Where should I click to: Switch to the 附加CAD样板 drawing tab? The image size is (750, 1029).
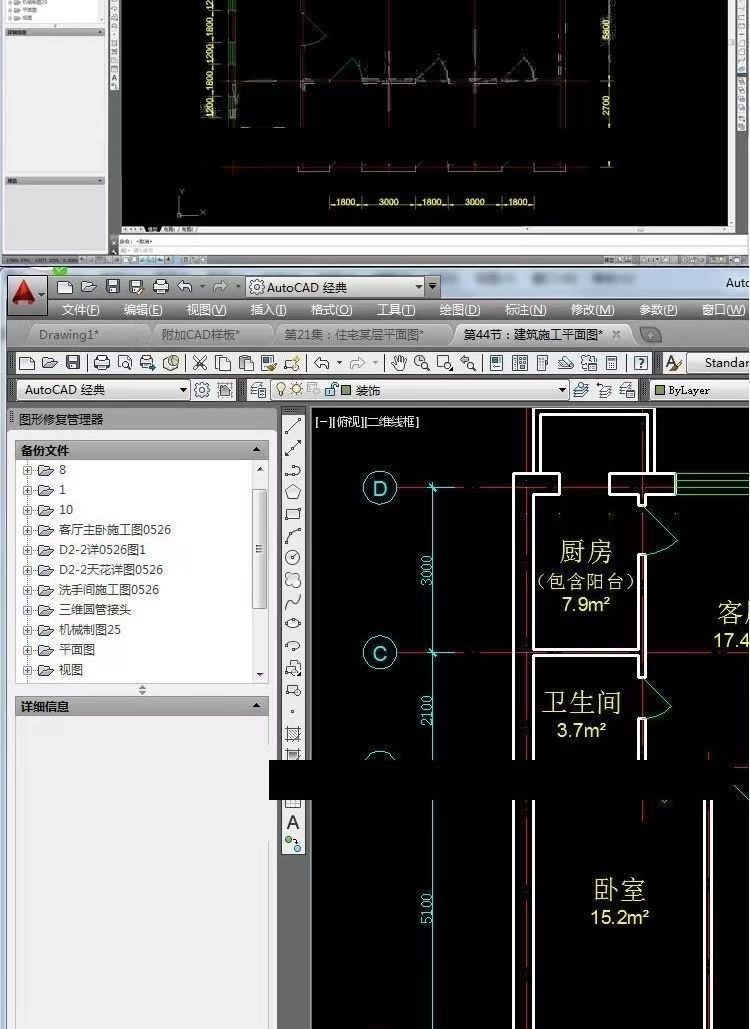200,335
